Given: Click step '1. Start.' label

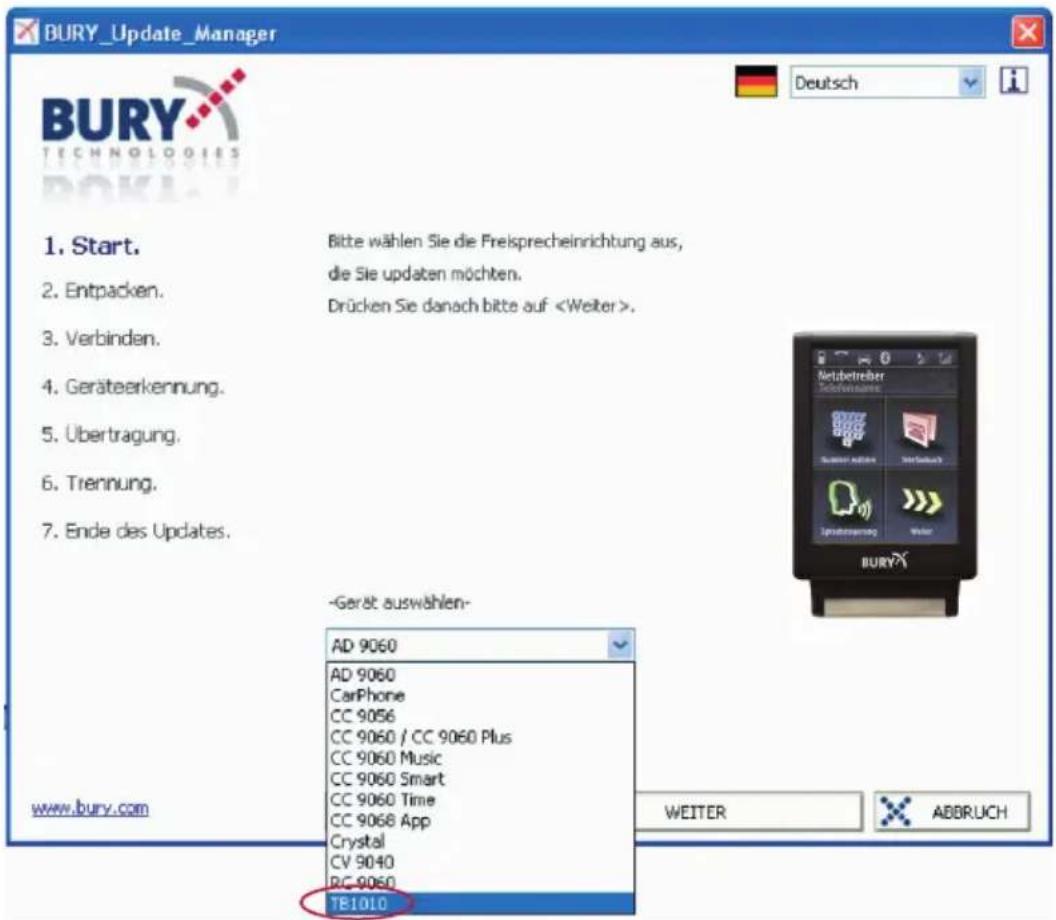Looking at the screenshot, I should click(x=92, y=246).
